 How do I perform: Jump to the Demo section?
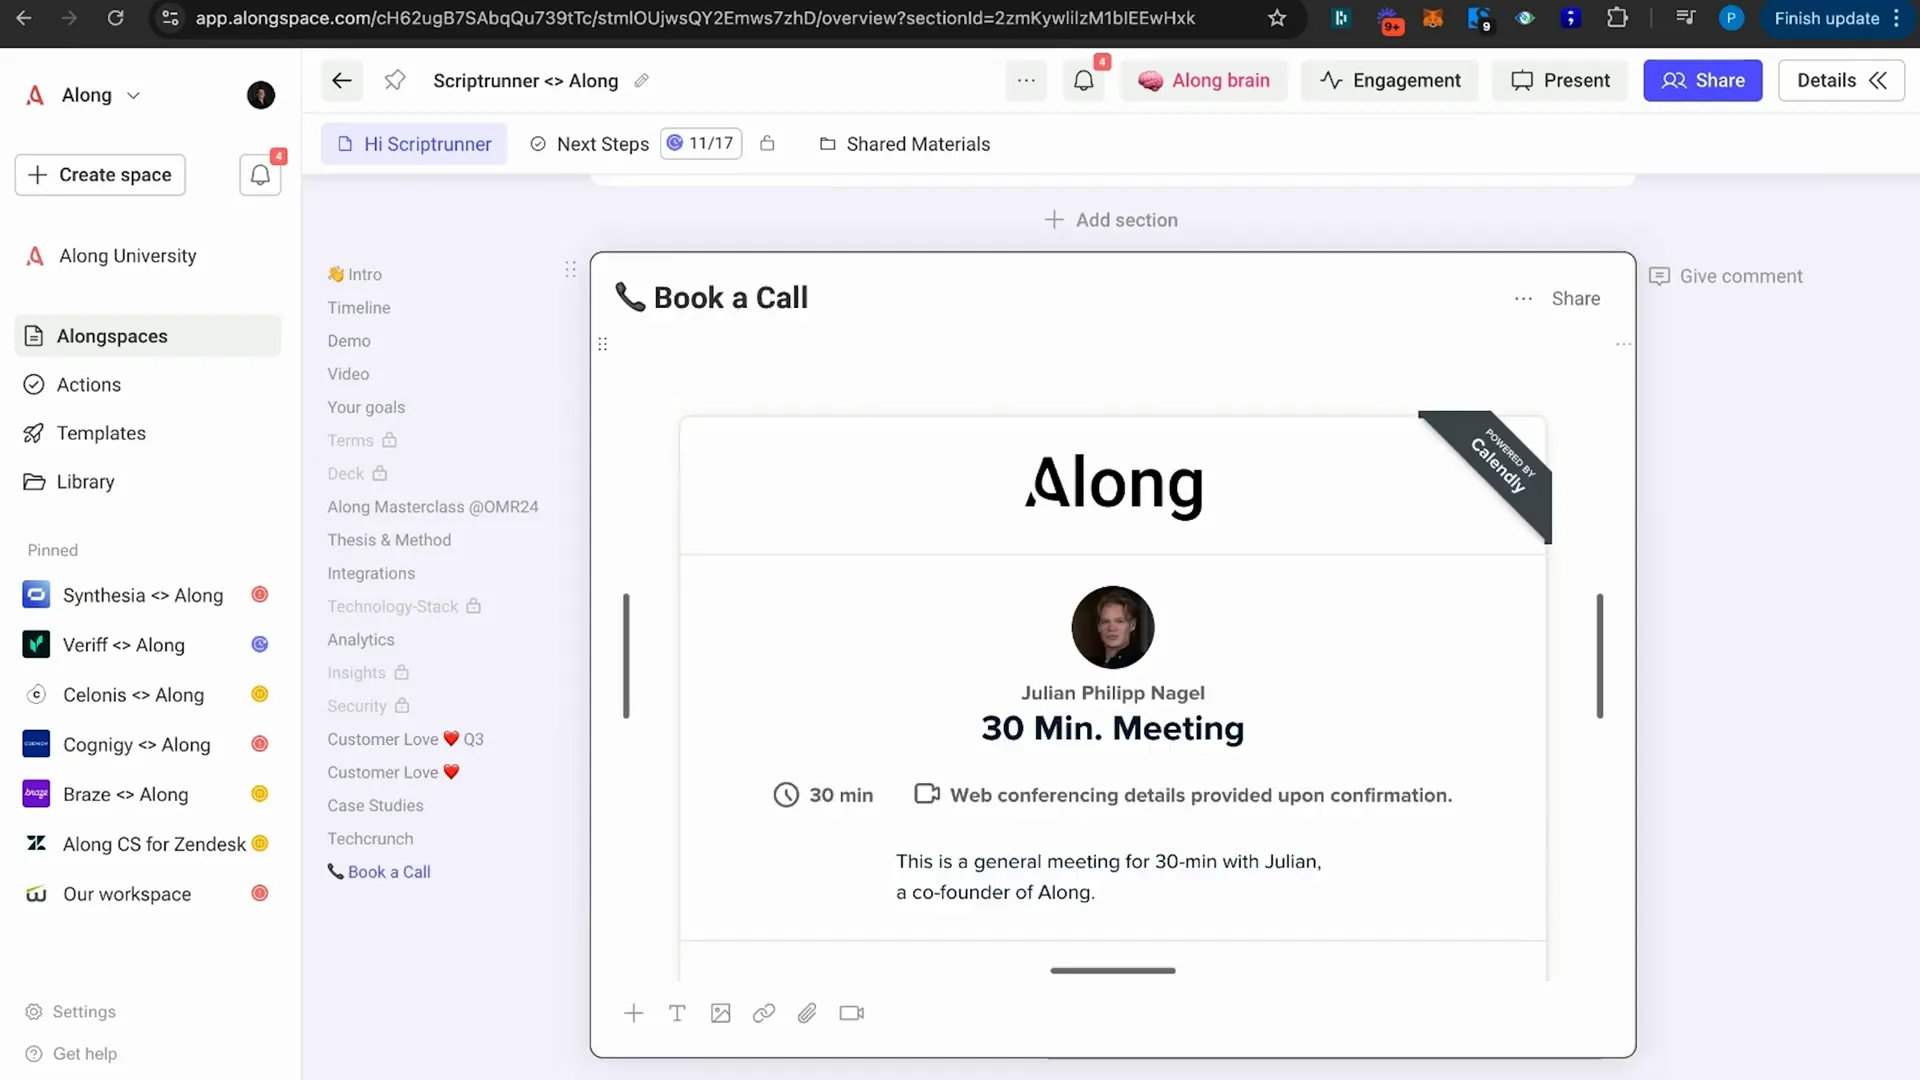tap(349, 341)
